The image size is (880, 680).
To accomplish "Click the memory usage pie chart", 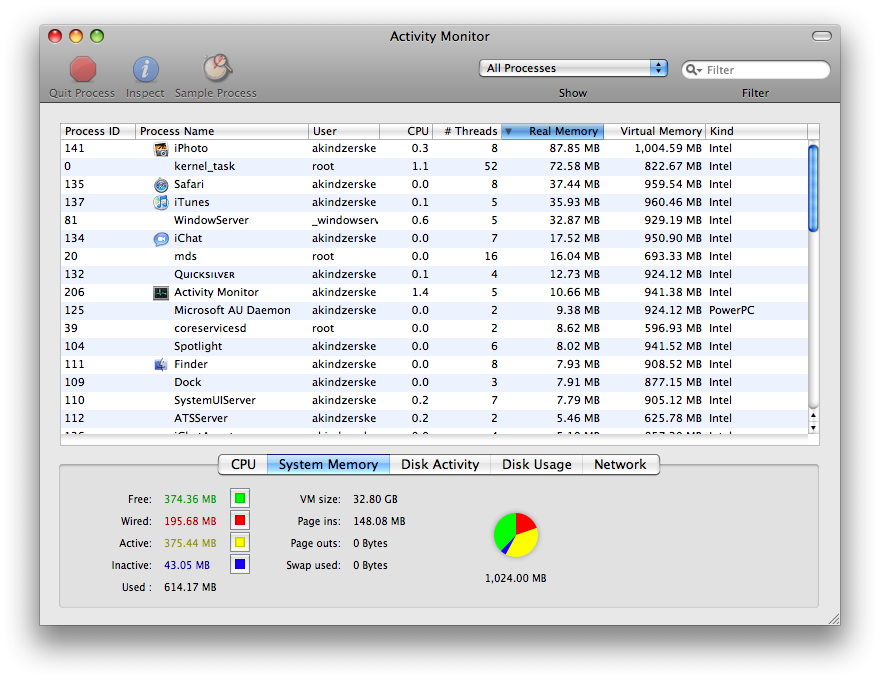I will click(x=516, y=535).
